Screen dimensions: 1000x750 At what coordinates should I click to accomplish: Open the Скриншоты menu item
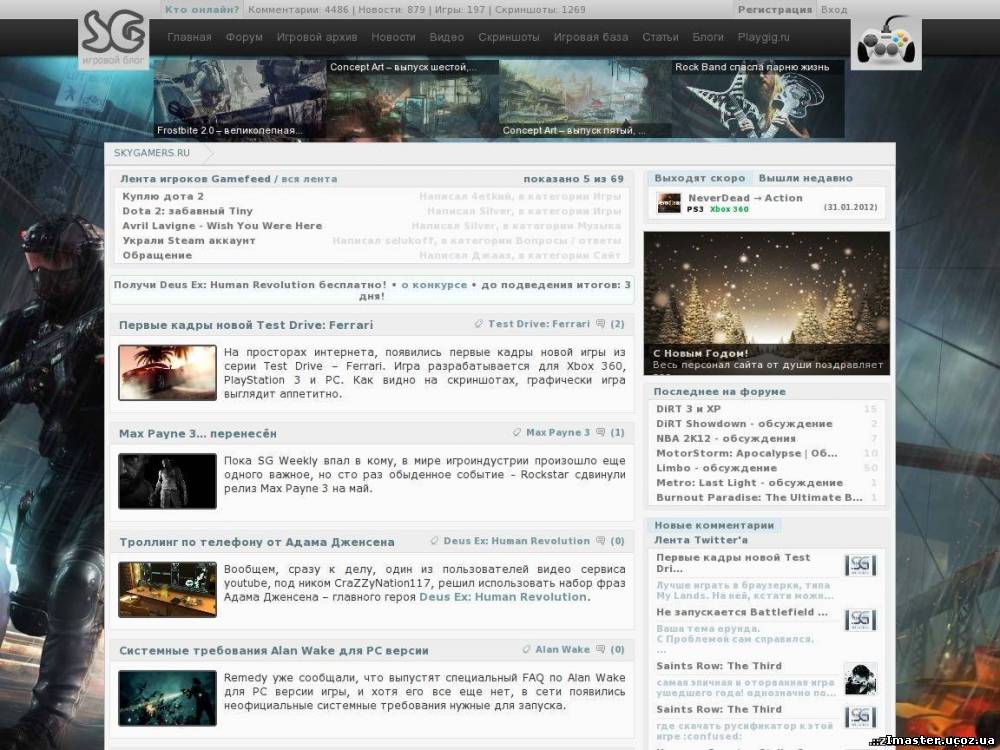(509, 37)
